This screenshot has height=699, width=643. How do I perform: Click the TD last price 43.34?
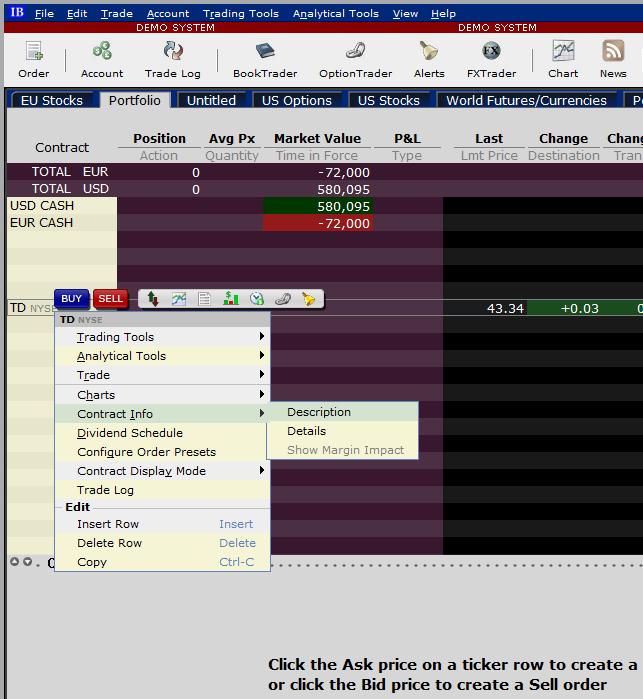tap(505, 308)
